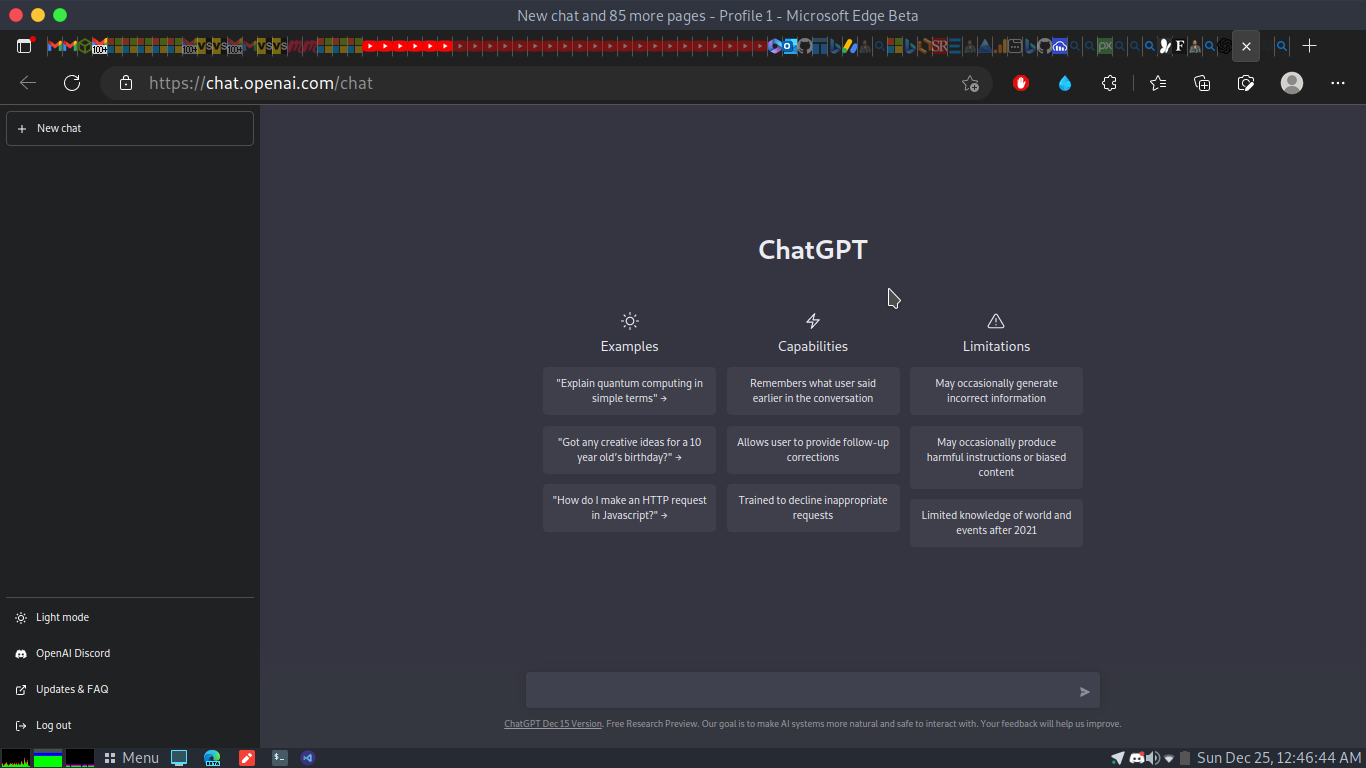Open the Visual Studio taskbar icon
This screenshot has width=1366, height=768.
pos(308,758)
